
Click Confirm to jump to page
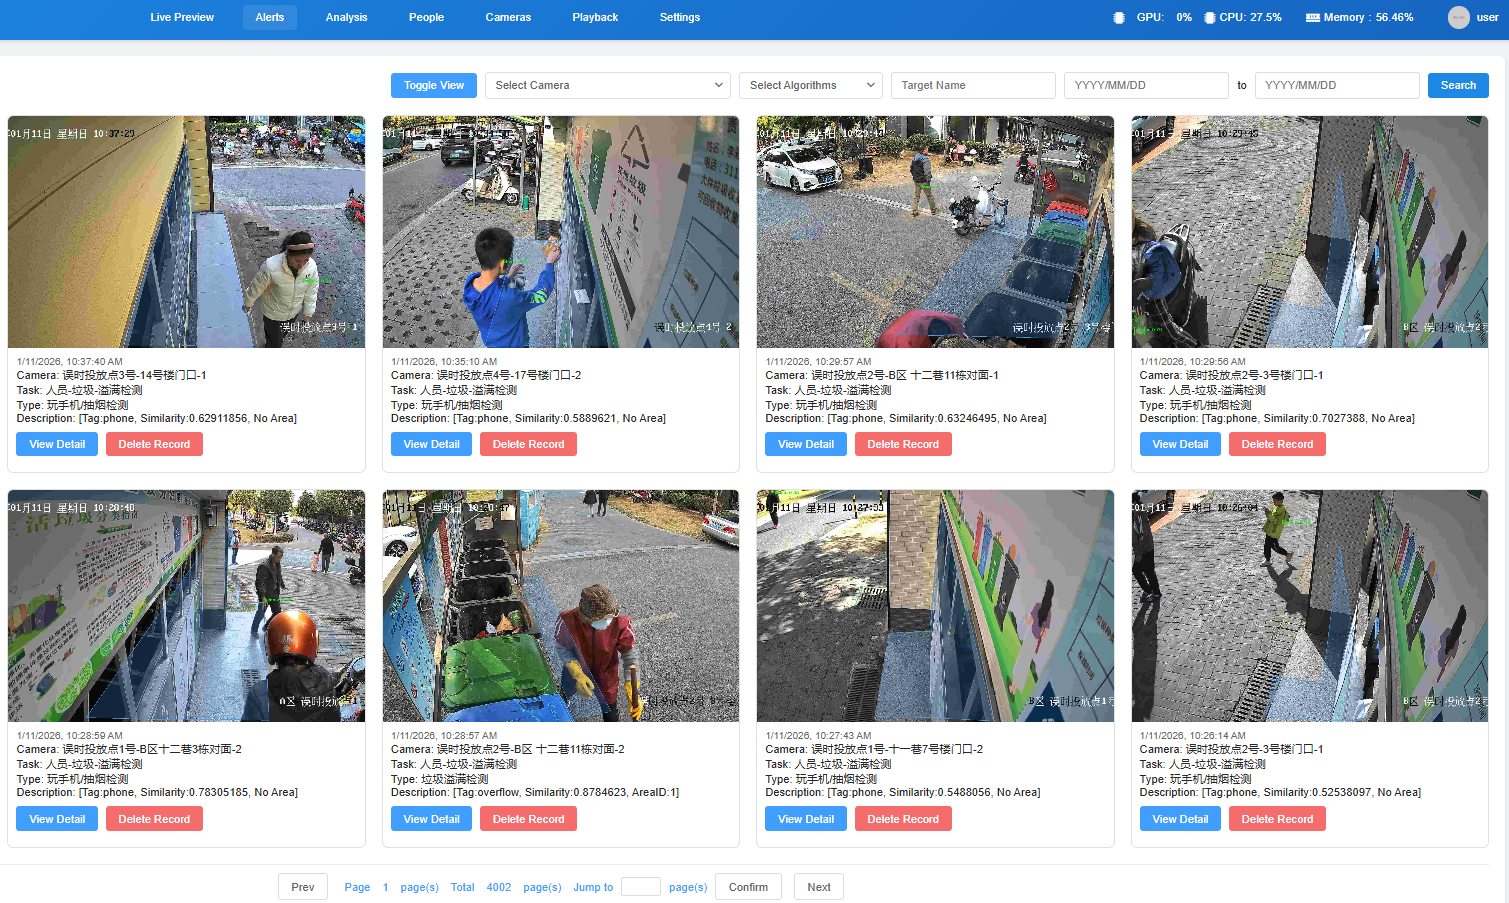(x=748, y=887)
